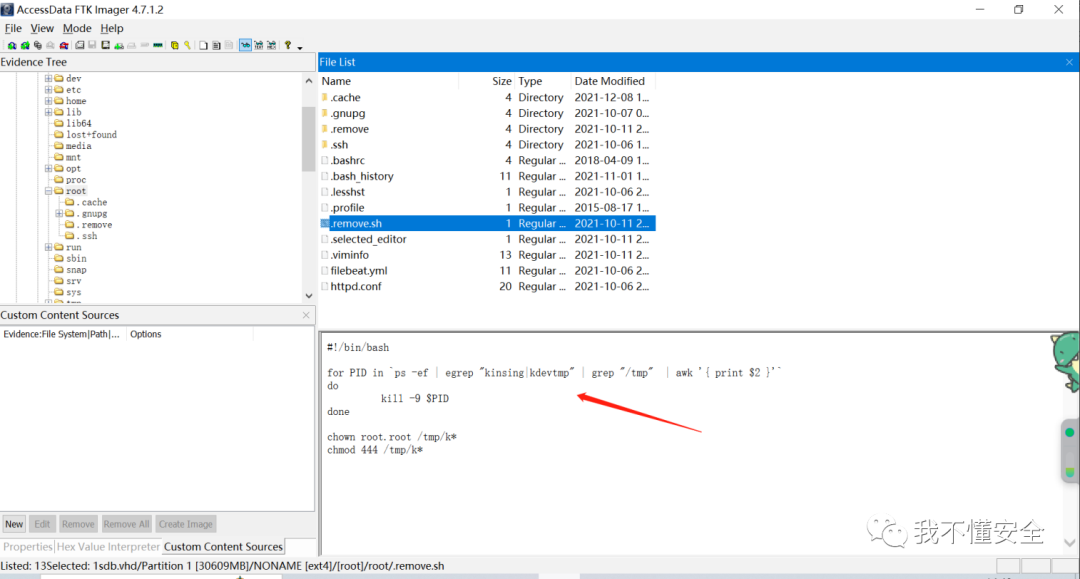Viewport: 1080px width, 579px height.
Task: Switch to the Hex Value Interpreter tab
Action: coord(108,547)
